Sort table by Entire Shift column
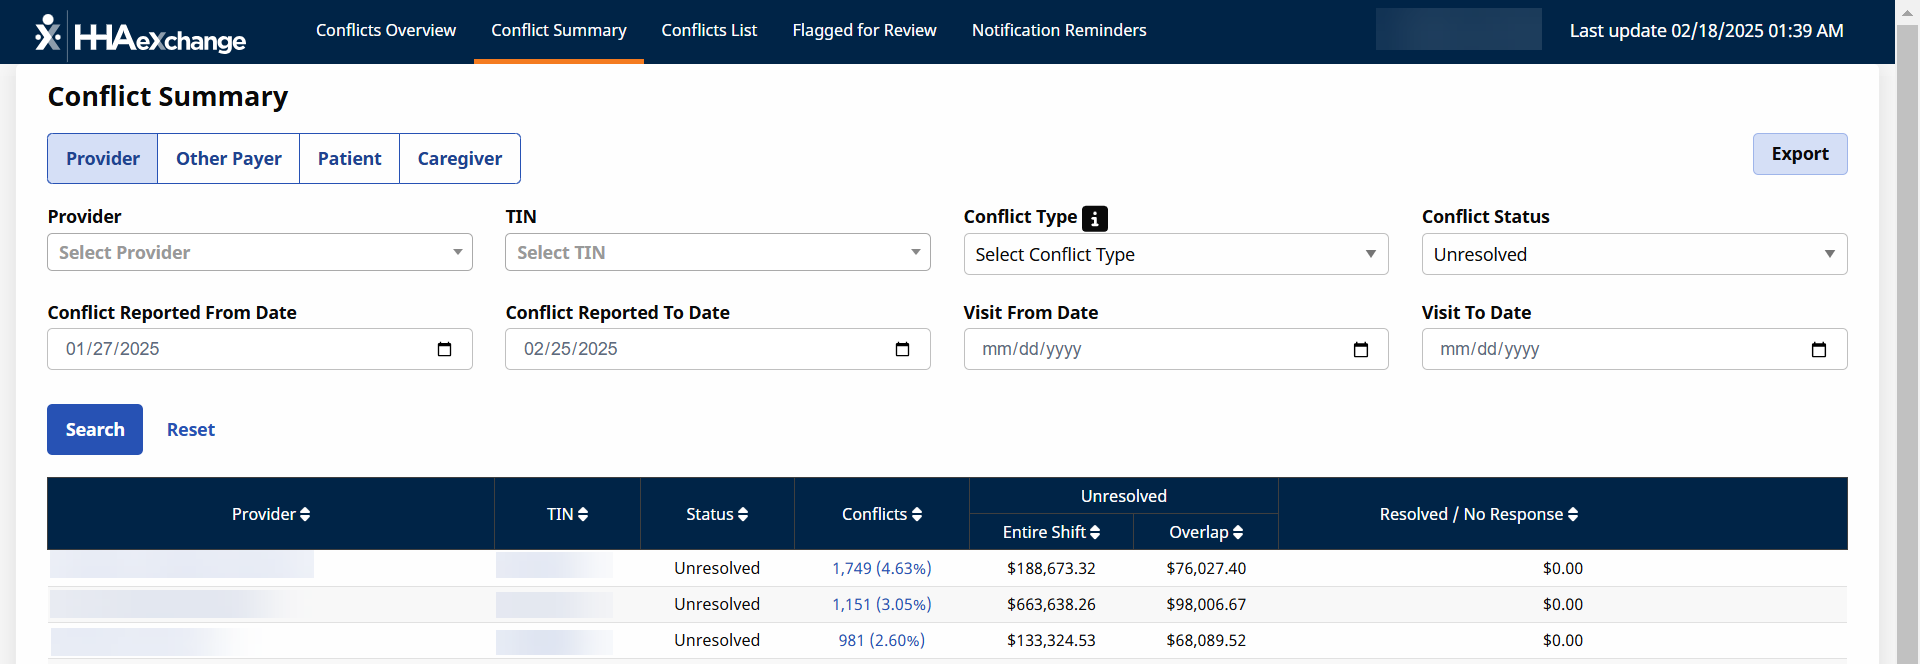The width and height of the screenshot is (1920, 664). coord(1051,532)
